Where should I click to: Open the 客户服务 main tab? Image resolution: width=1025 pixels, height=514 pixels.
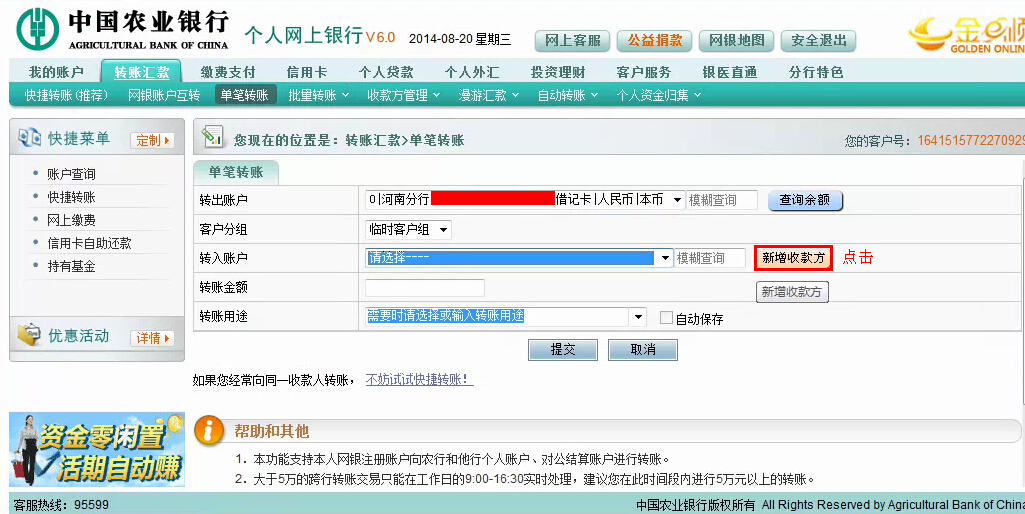[x=644, y=72]
